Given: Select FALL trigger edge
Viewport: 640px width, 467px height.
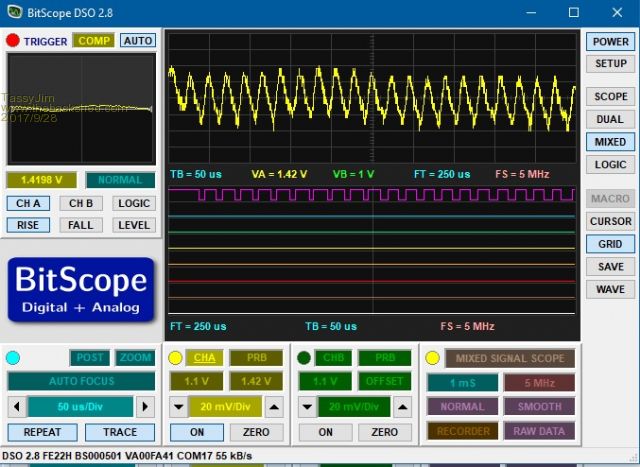Looking at the screenshot, I should pos(81,225).
